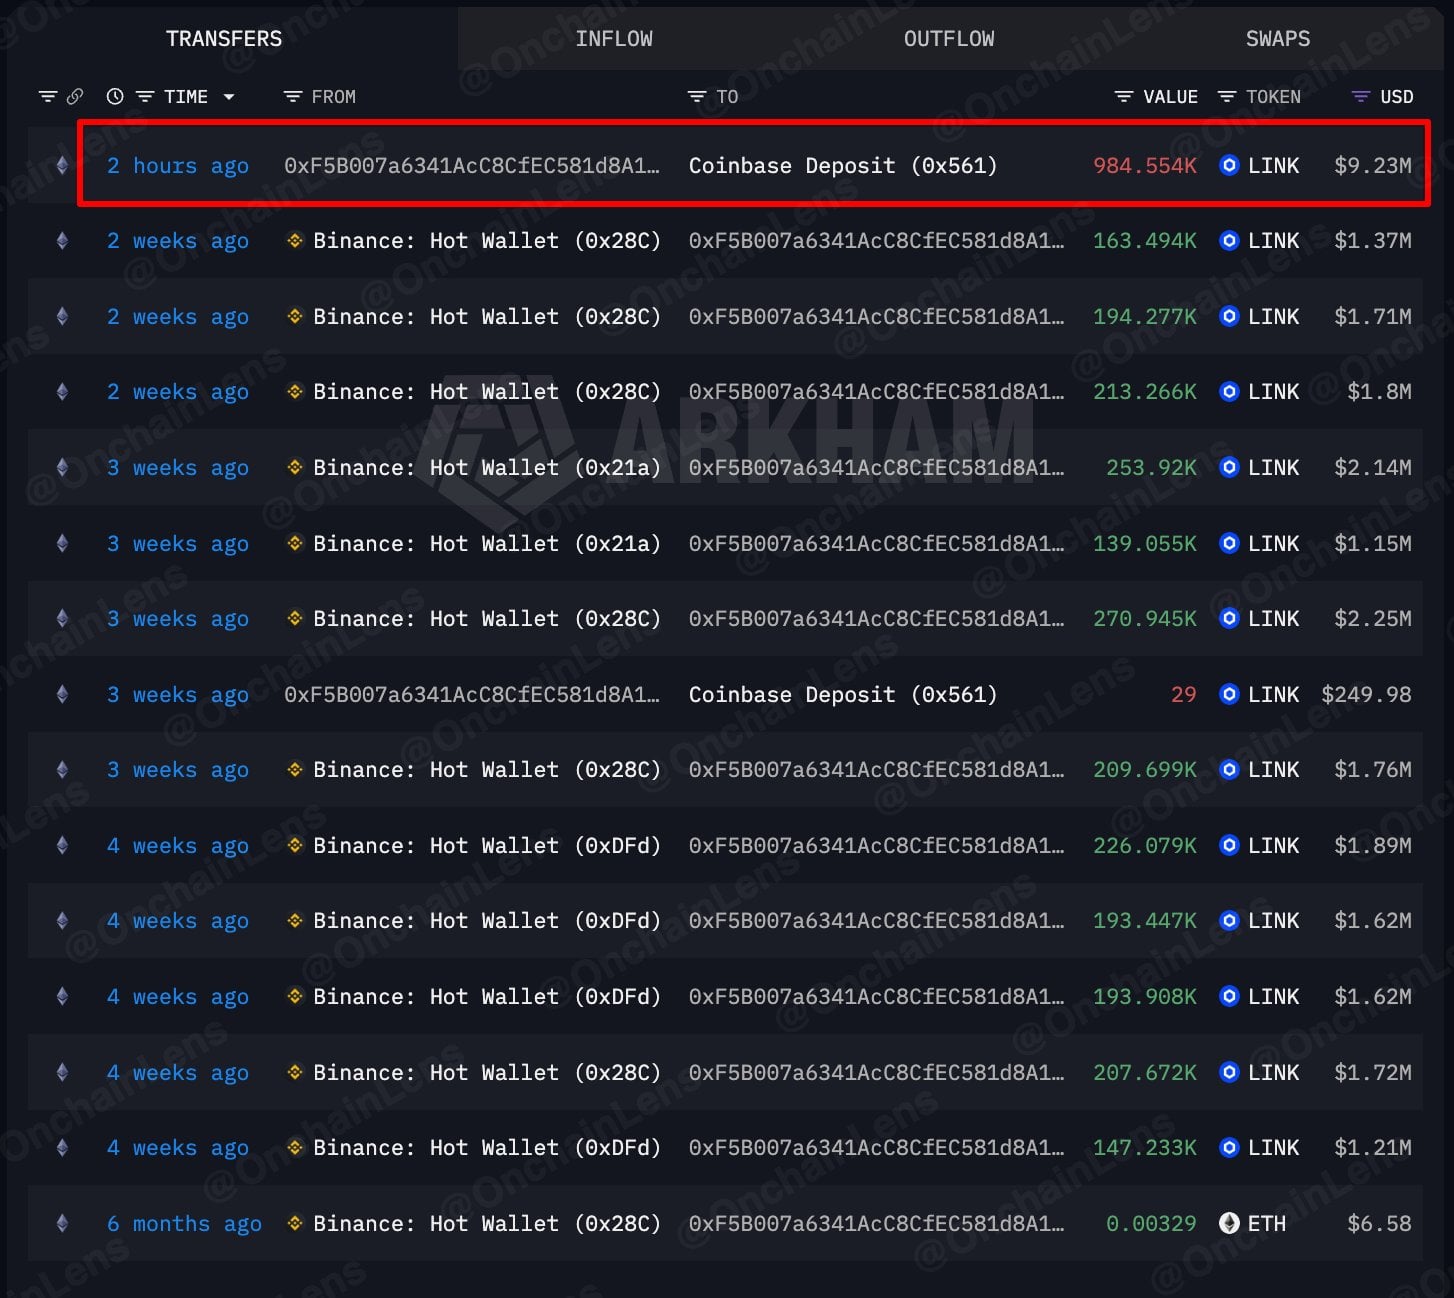Click Binance icon in the 163.494K row
This screenshot has width=1454, height=1298.
[x=295, y=241]
